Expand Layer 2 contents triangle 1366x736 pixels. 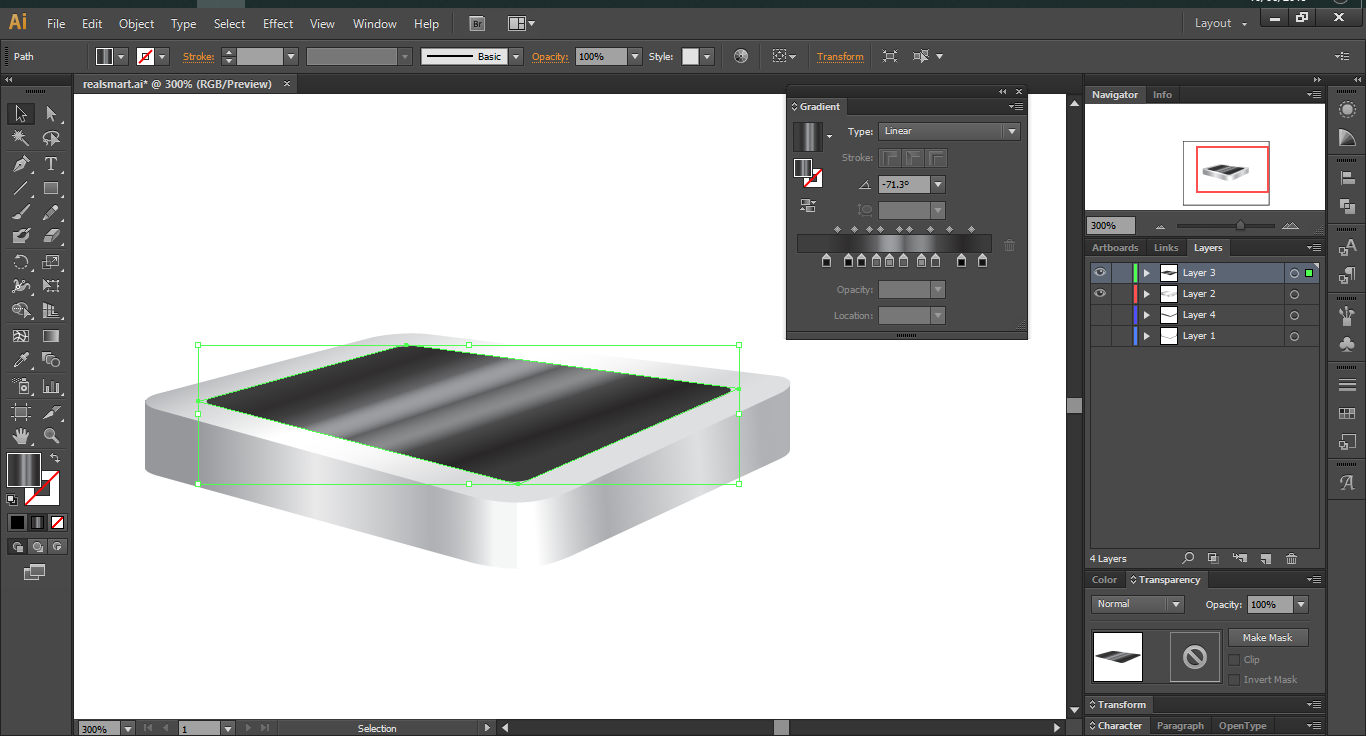1147,294
